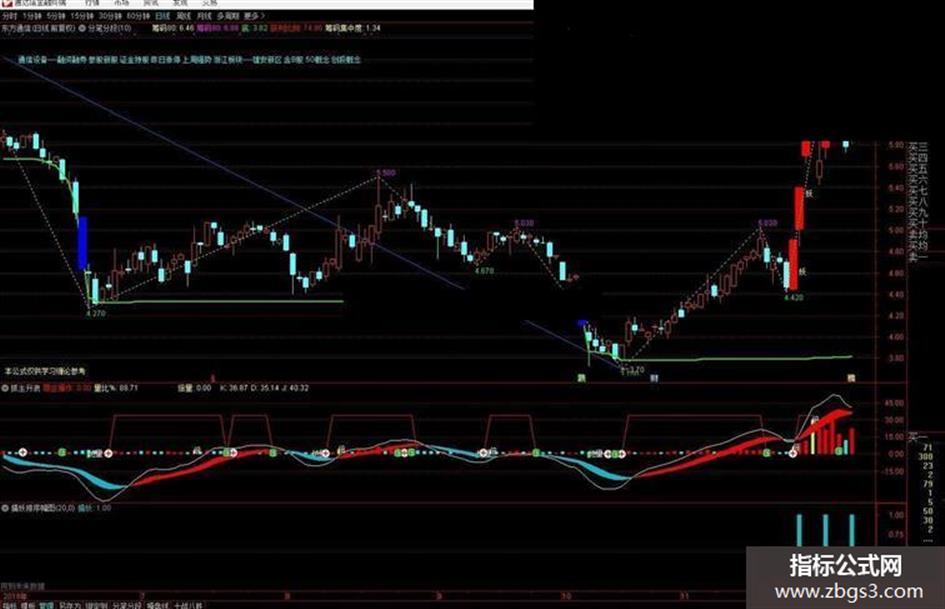Select the 操盘线 bottom tab

click(x=159, y=605)
